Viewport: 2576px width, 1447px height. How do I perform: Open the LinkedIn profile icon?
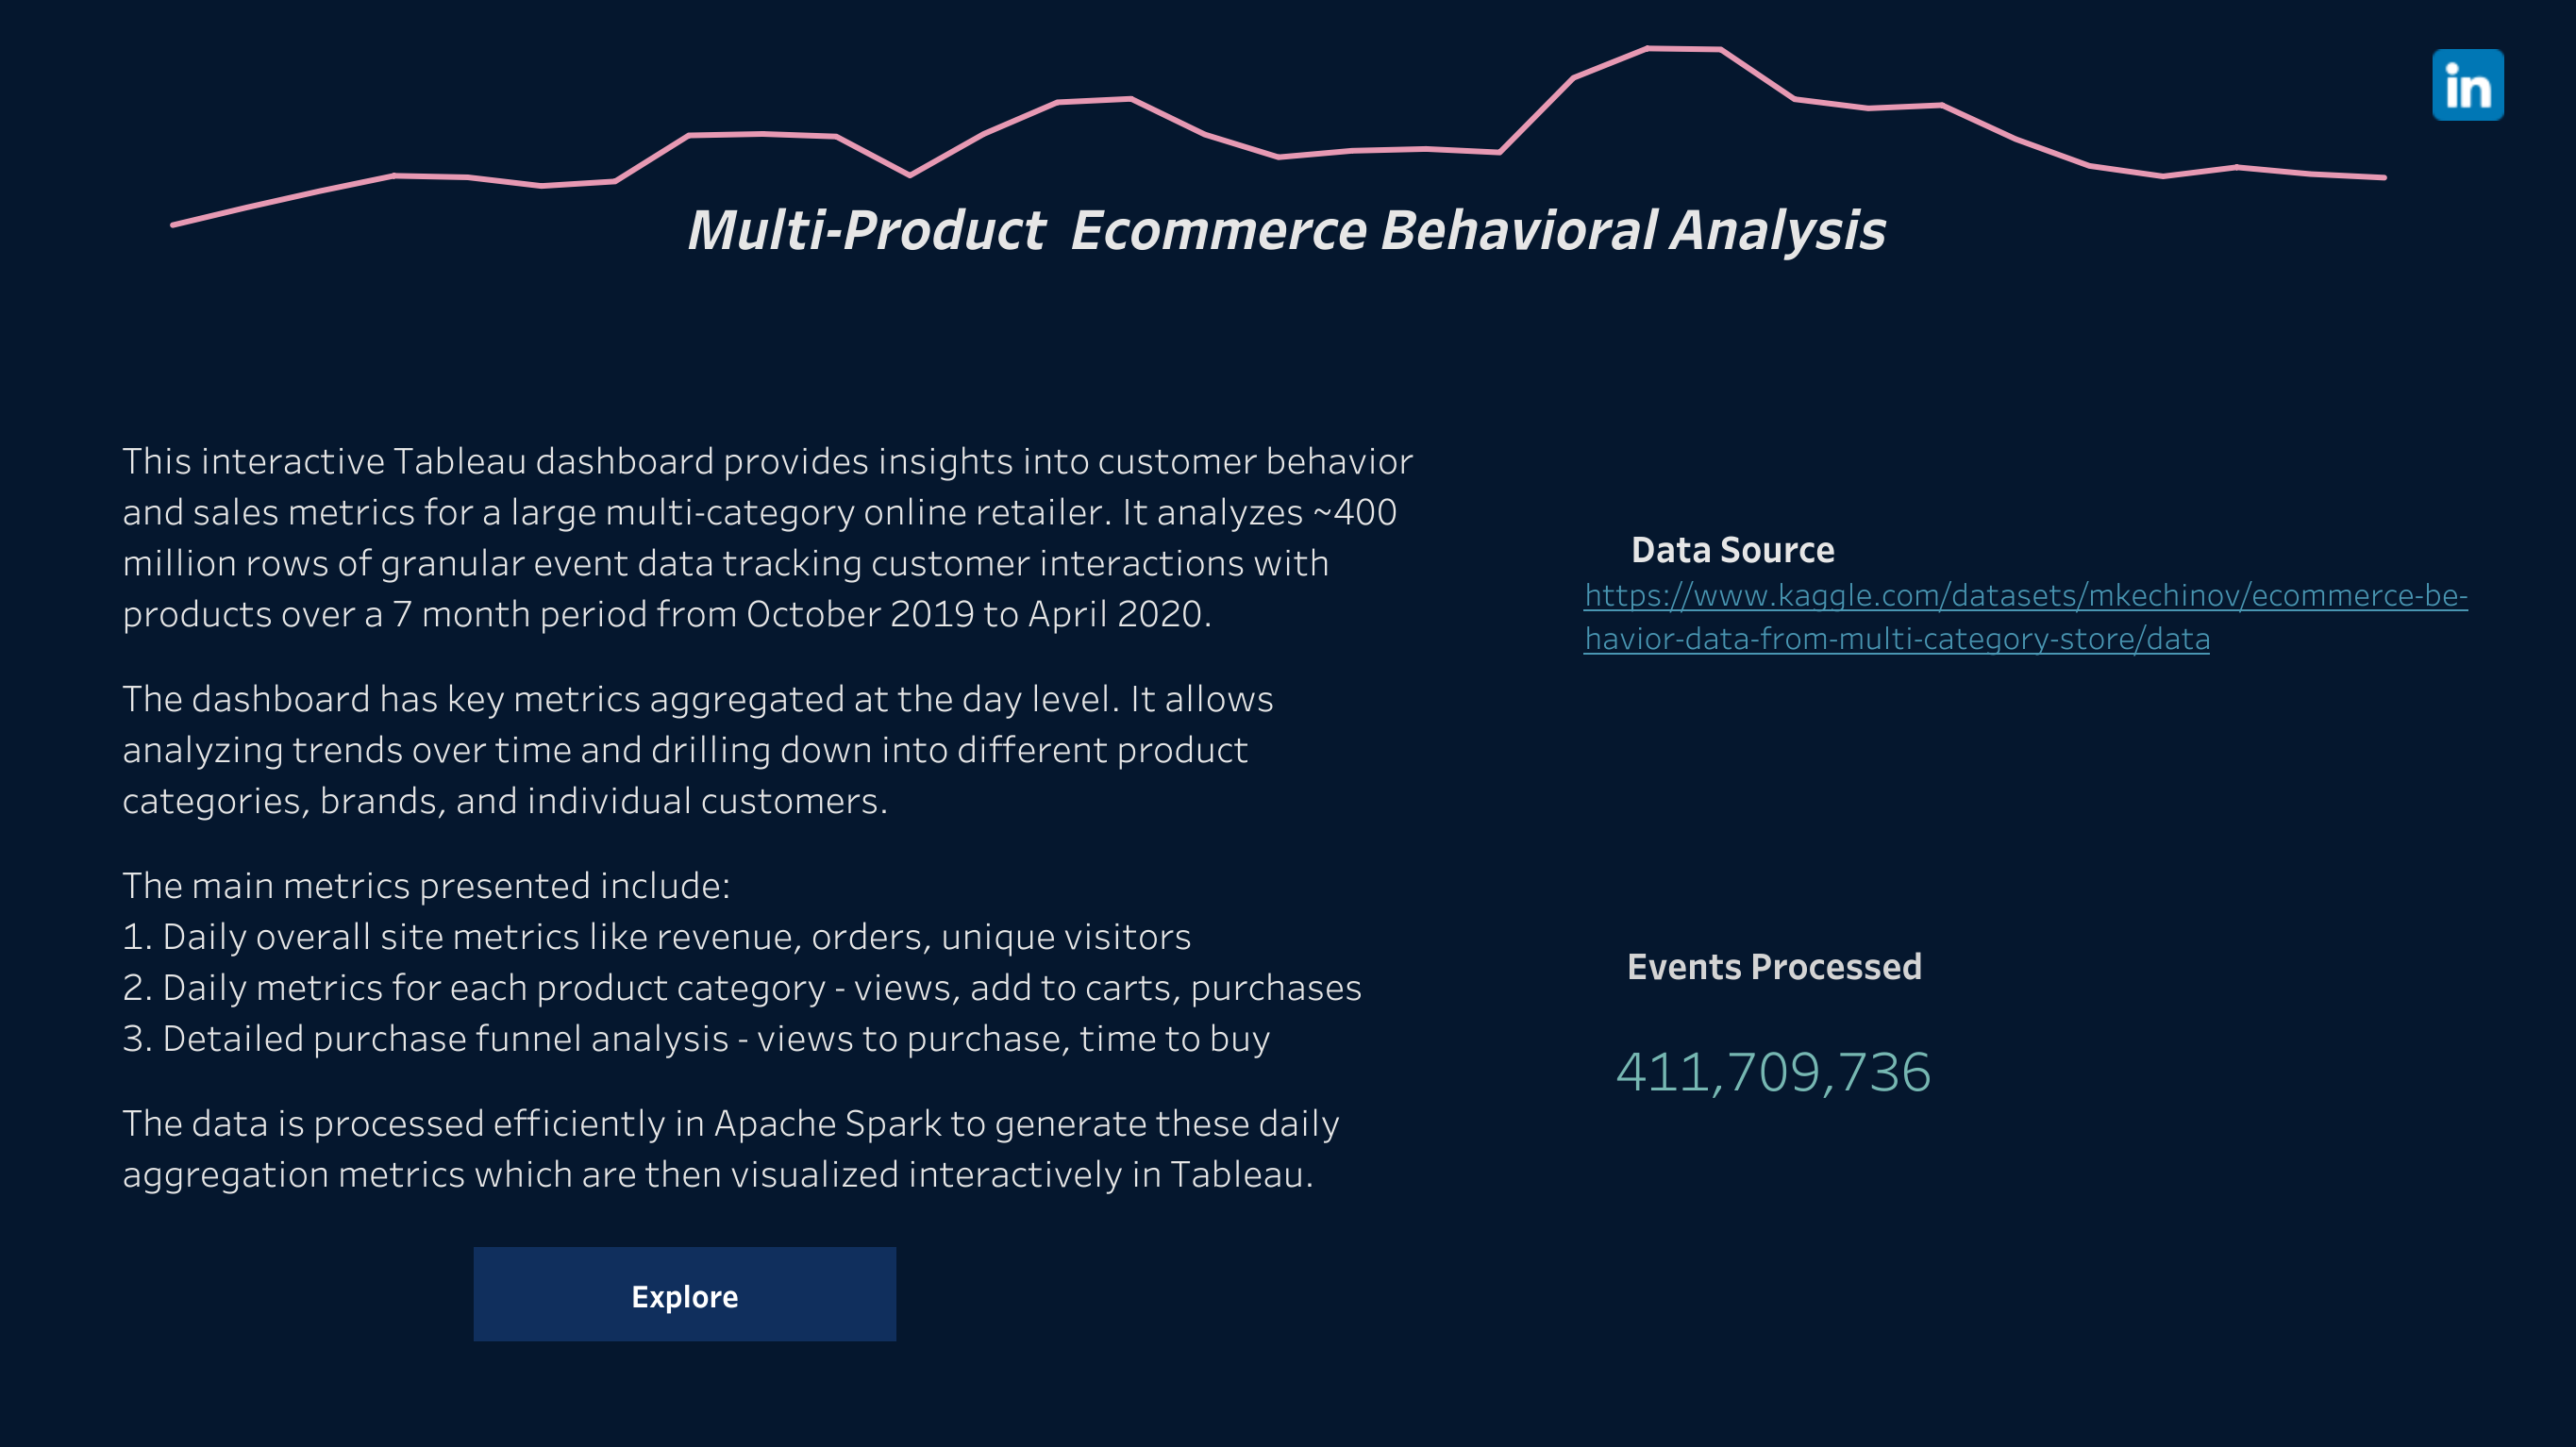[x=2467, y=85]
